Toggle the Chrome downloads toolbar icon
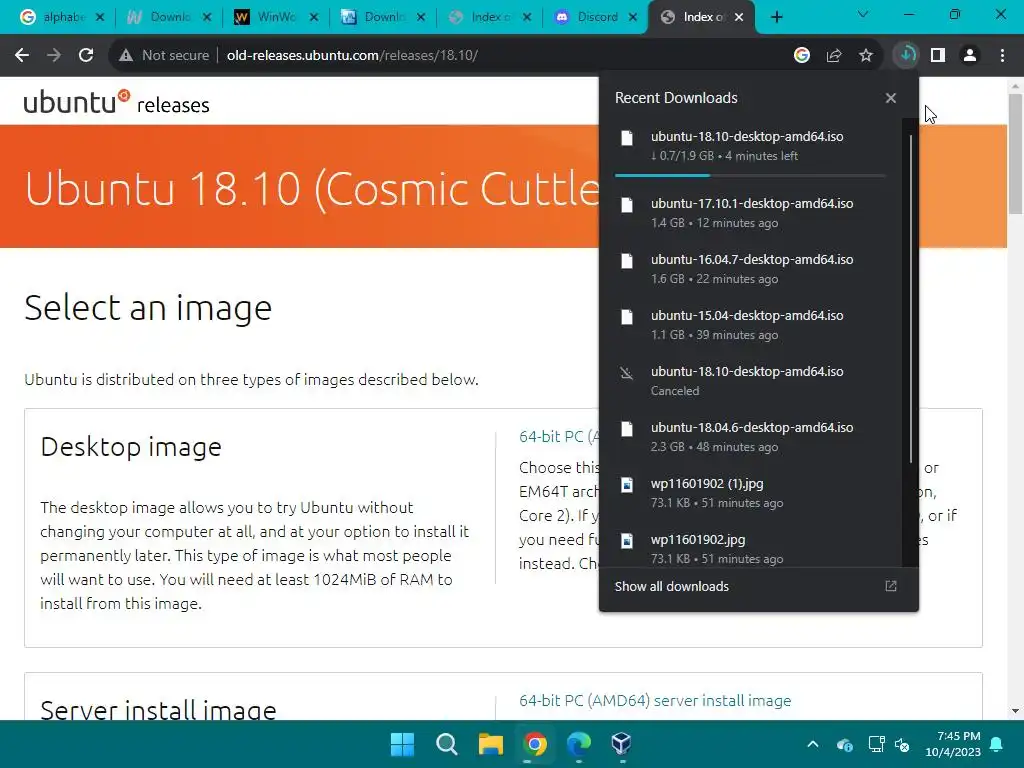 coord(906,55)
